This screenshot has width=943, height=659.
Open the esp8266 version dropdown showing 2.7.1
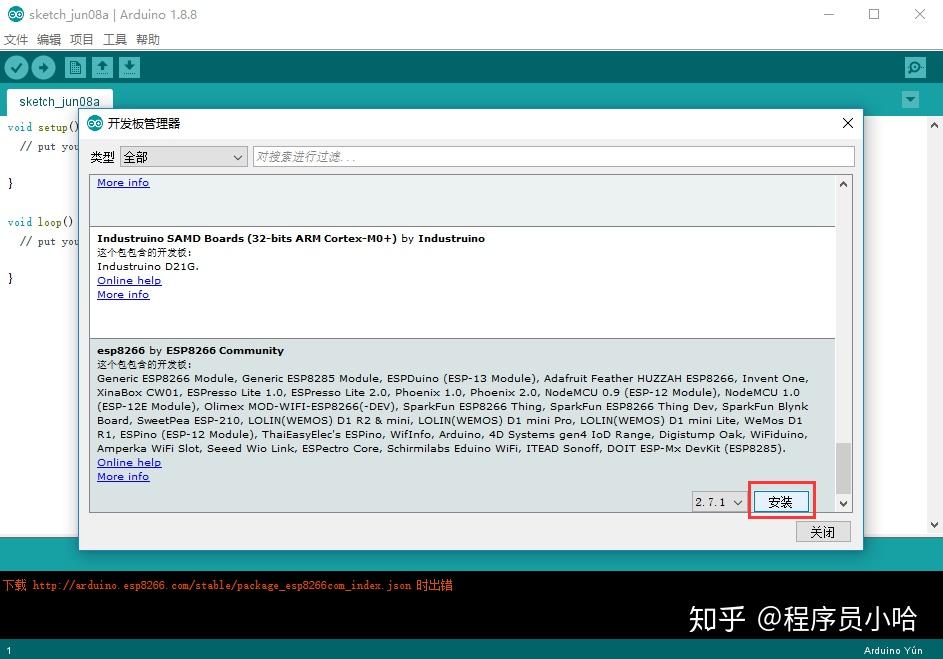pyautogui.click(x=717, y=502)
